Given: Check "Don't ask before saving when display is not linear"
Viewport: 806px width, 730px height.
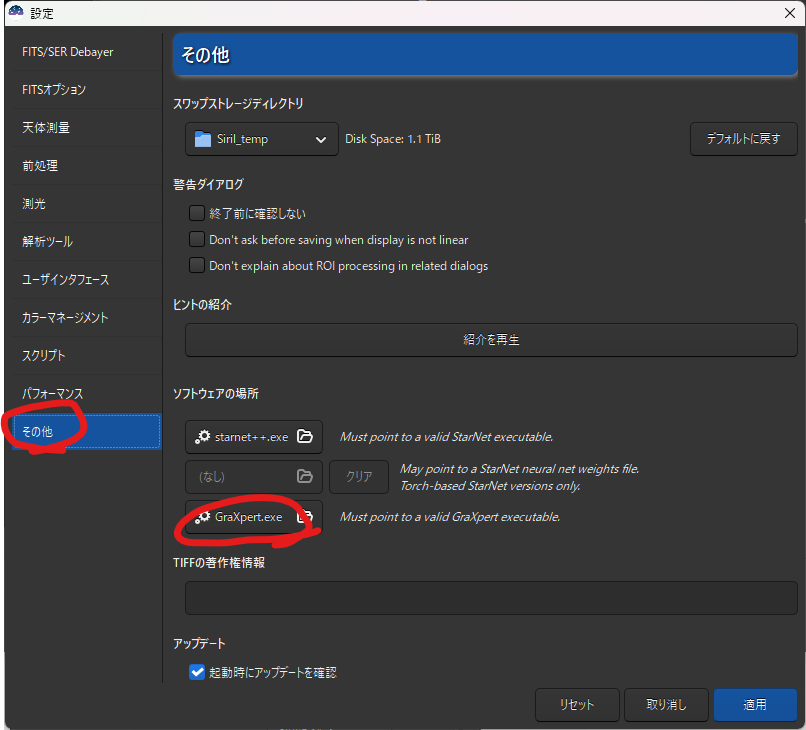Looking at the screenshot, I should point(197,239).
